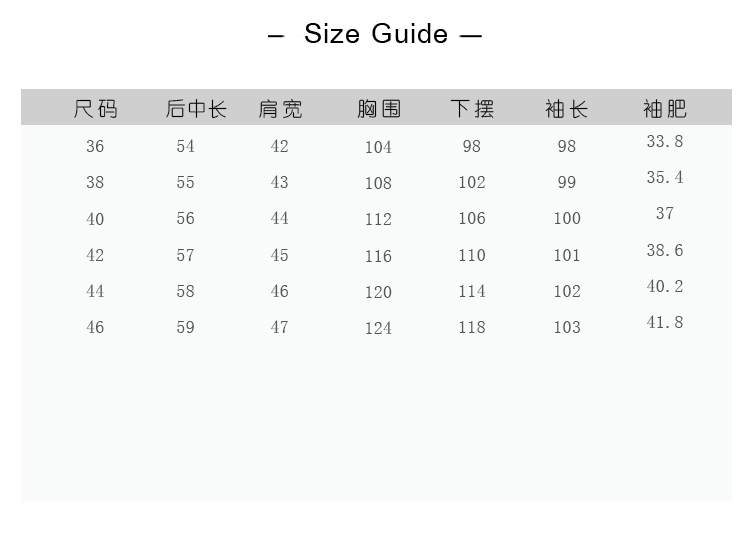Click the 袖肥 column header
The image size is (750, 535).
pyautogui.click(x=665, y=108)
